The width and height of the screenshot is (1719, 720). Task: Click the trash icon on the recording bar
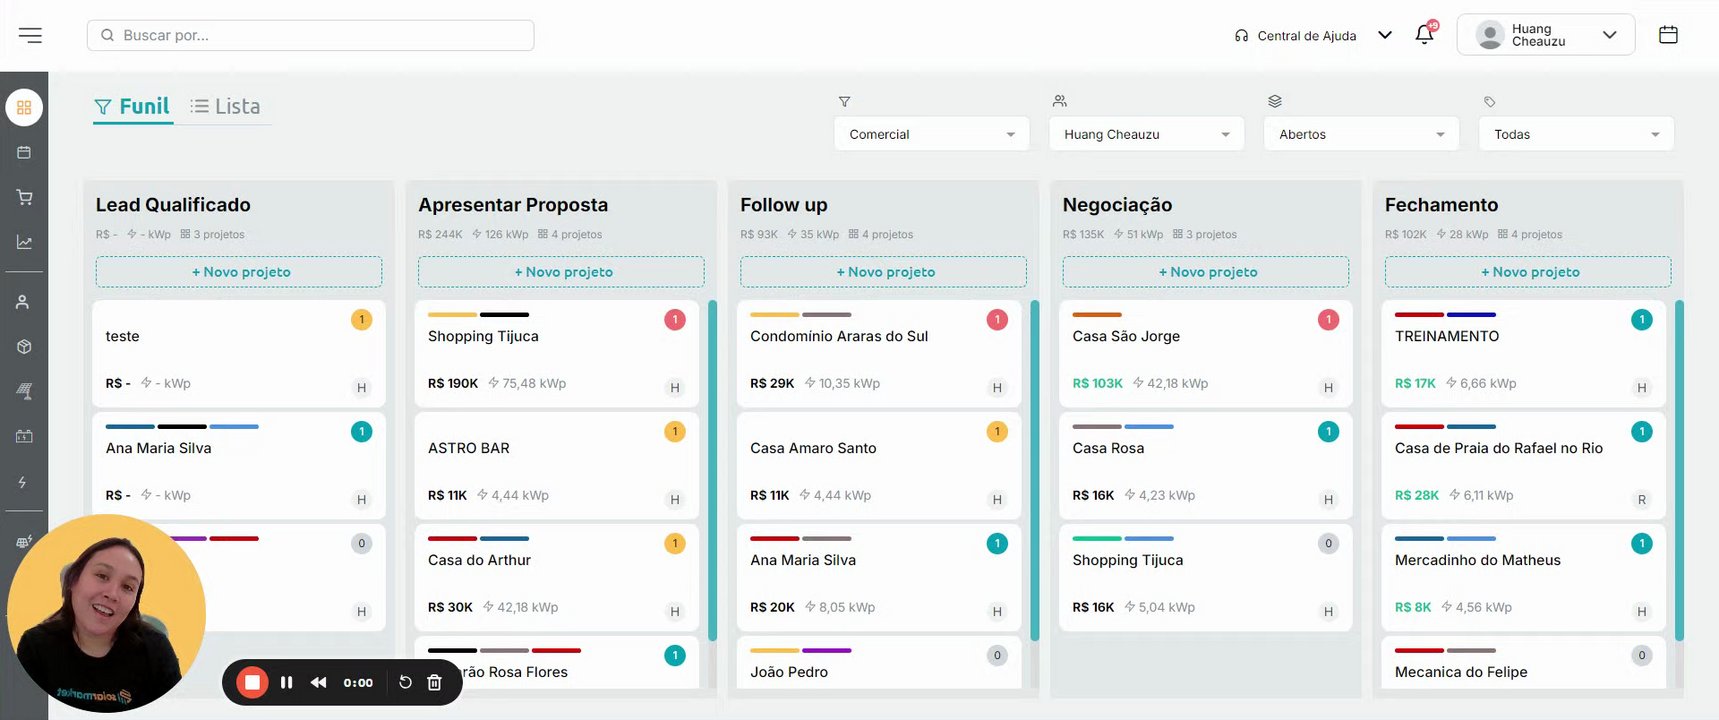point(434,682)
